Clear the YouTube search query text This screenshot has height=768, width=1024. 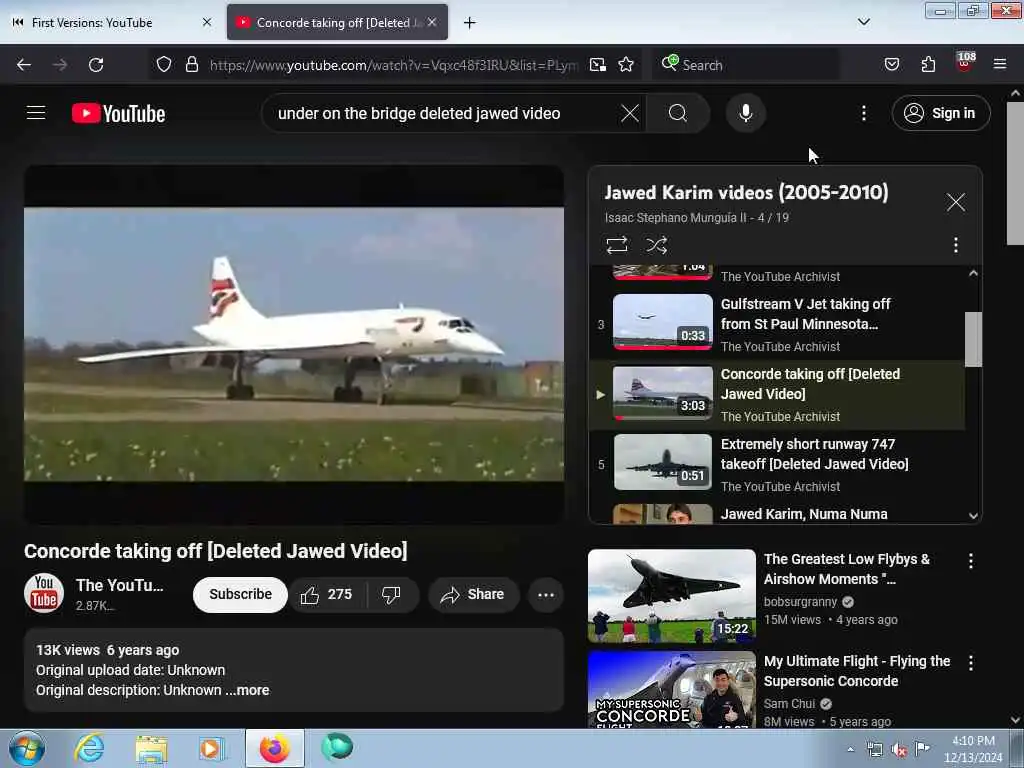(630, 113)
